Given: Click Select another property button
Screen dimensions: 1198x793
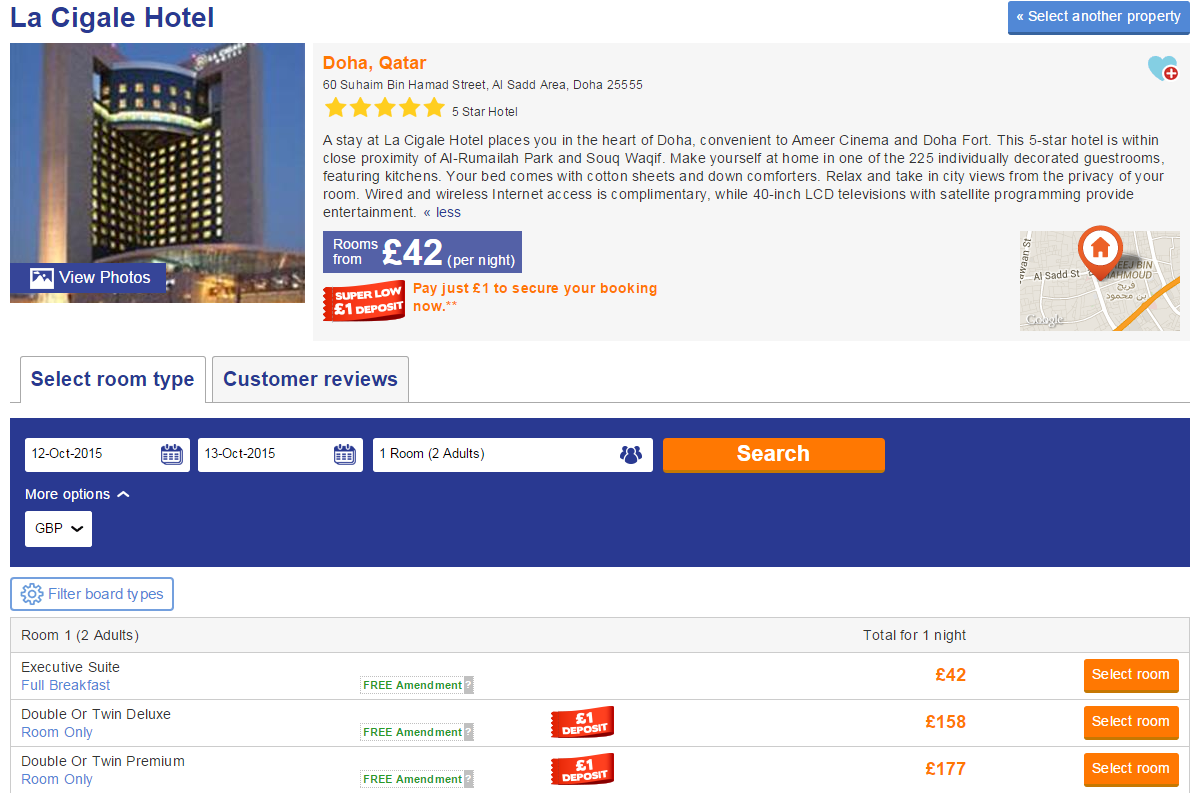Looking at the screenshot, I should pyautogui.click(x=1098, y=18).
